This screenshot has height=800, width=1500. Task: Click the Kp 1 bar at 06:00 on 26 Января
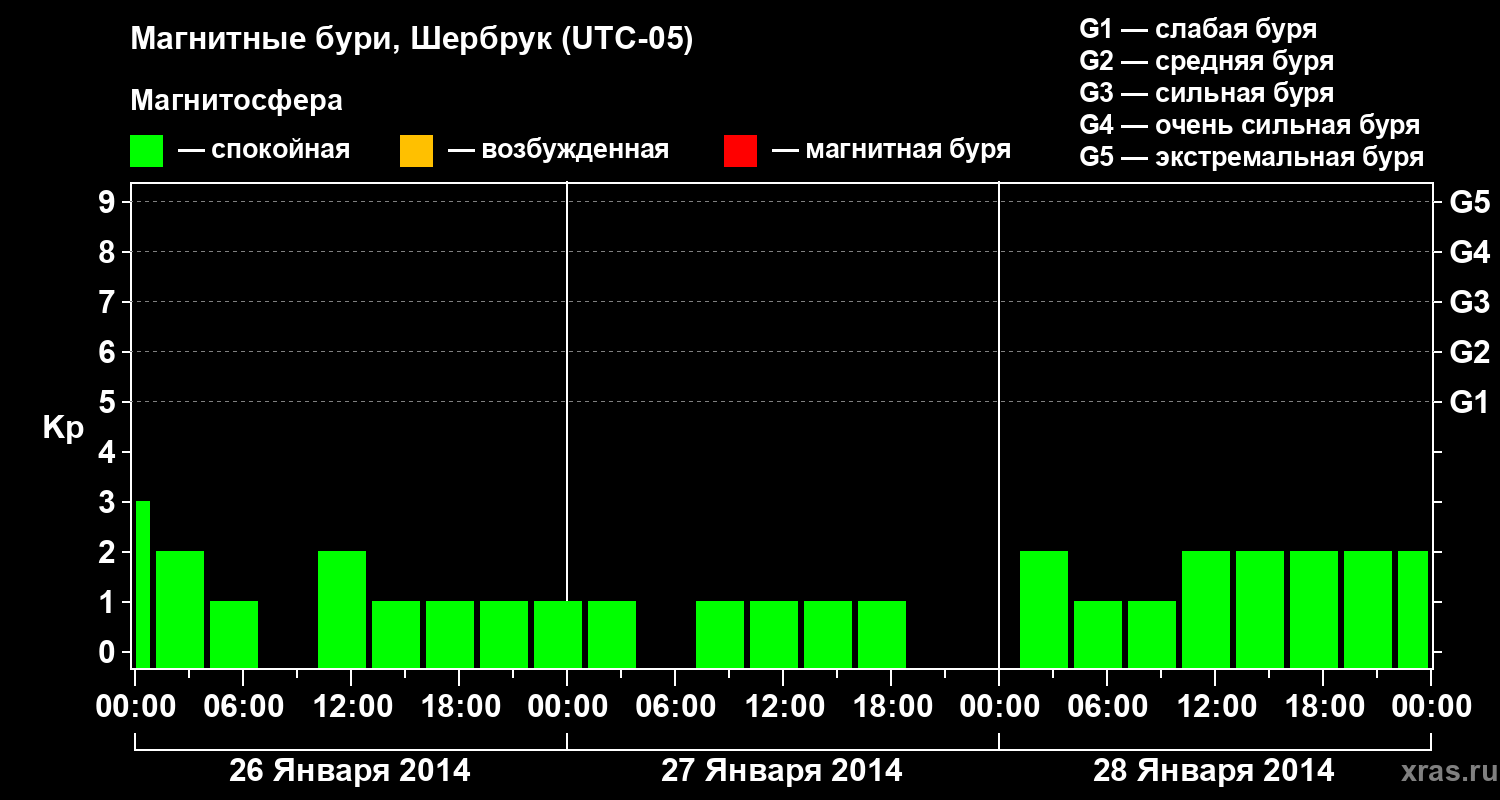click(234, 634)
